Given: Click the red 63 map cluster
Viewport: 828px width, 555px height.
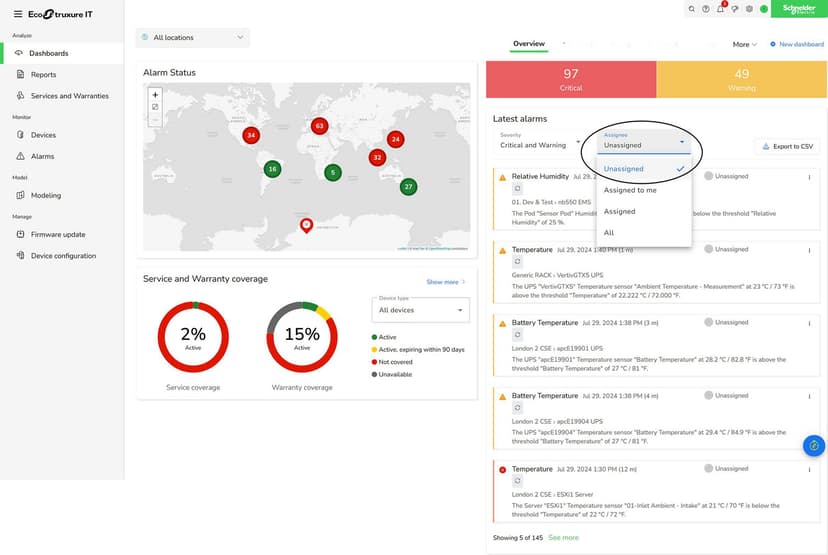Looking at the screenshot, I should click(319, 126).
